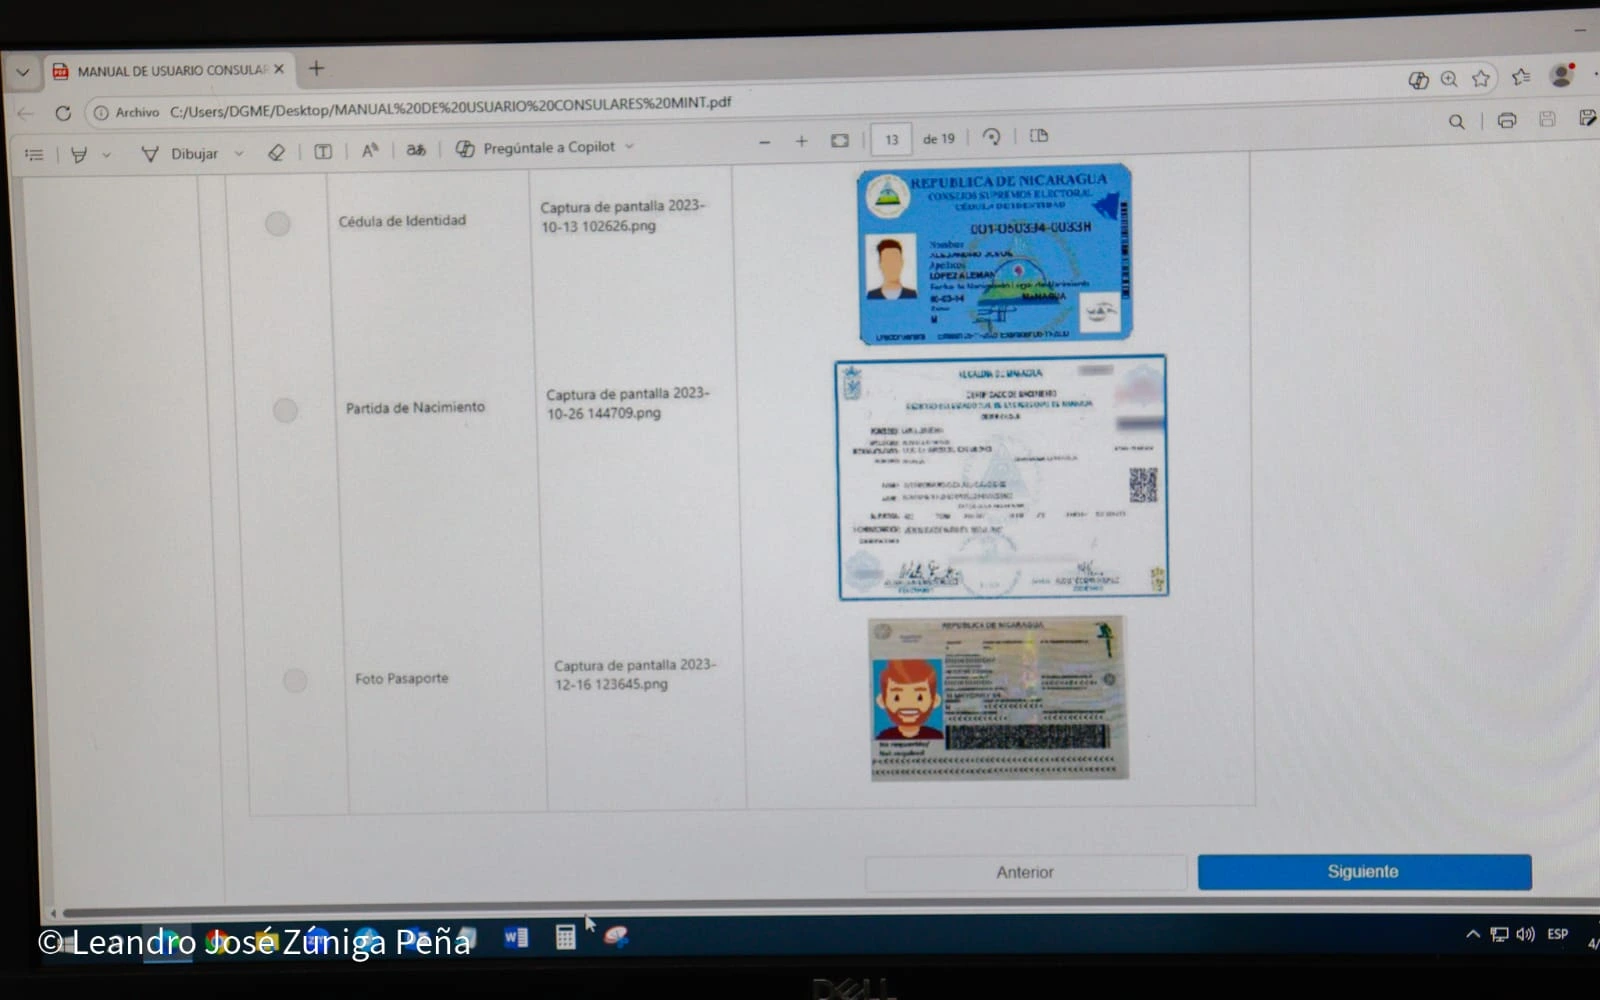Viewport: 1600px width, 1000px height.
Task: Click the Erase tool icon in PDF toolbar
Action: point(277,152)
